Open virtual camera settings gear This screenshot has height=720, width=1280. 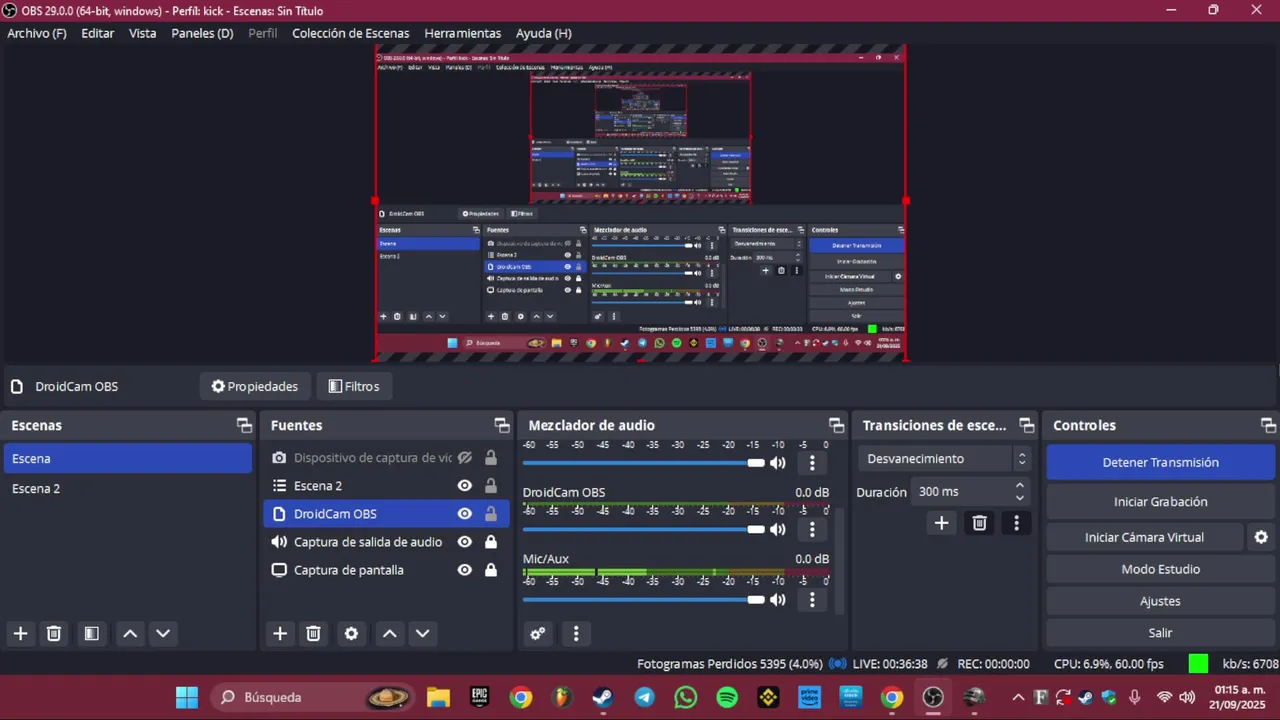click(1261, 537)
